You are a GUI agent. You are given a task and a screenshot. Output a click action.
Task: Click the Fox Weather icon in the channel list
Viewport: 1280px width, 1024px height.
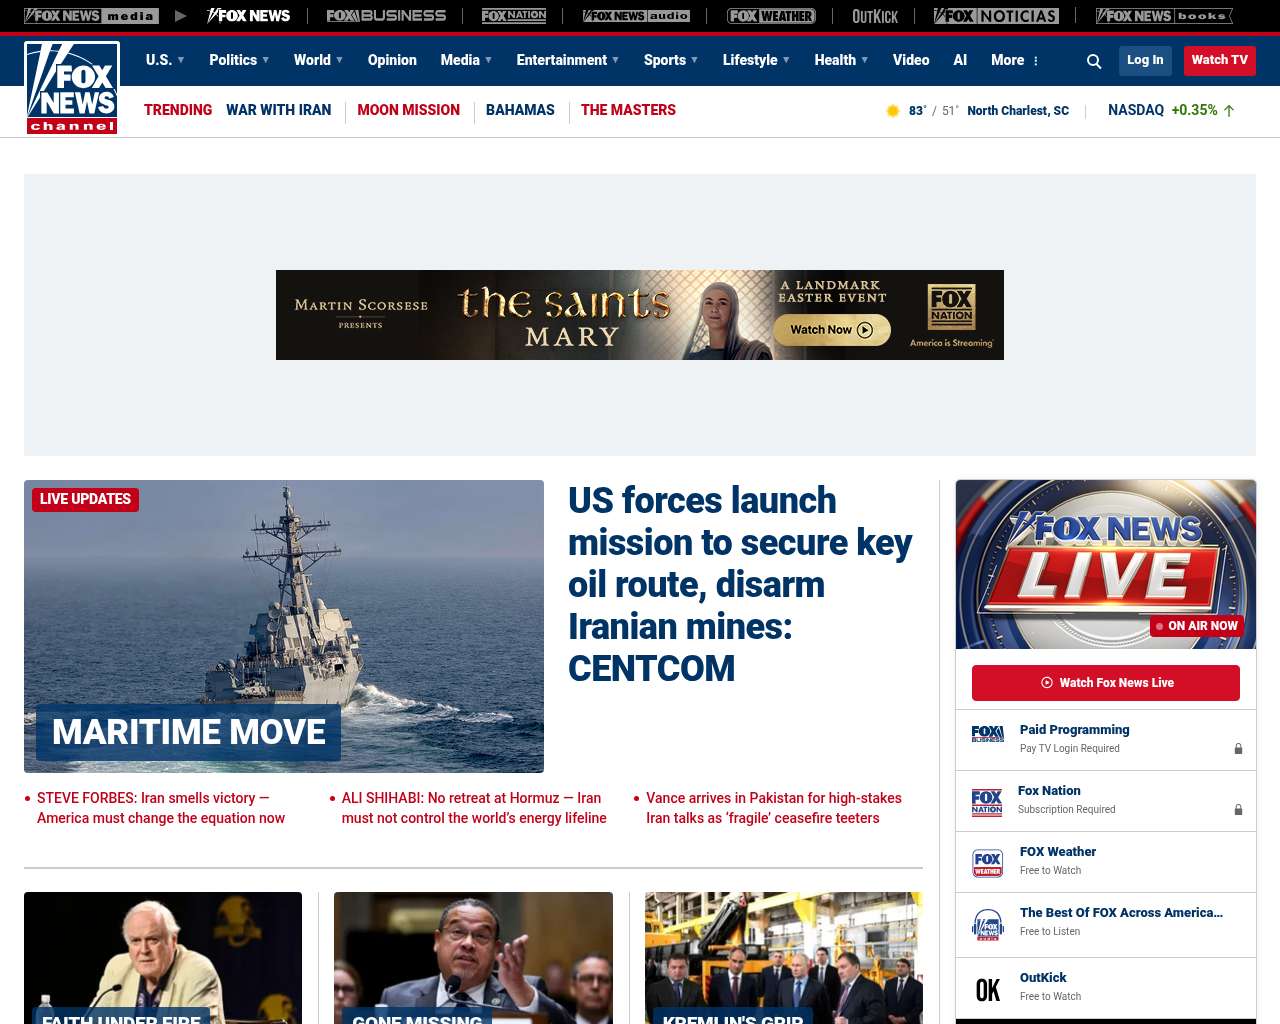point(988,863)
